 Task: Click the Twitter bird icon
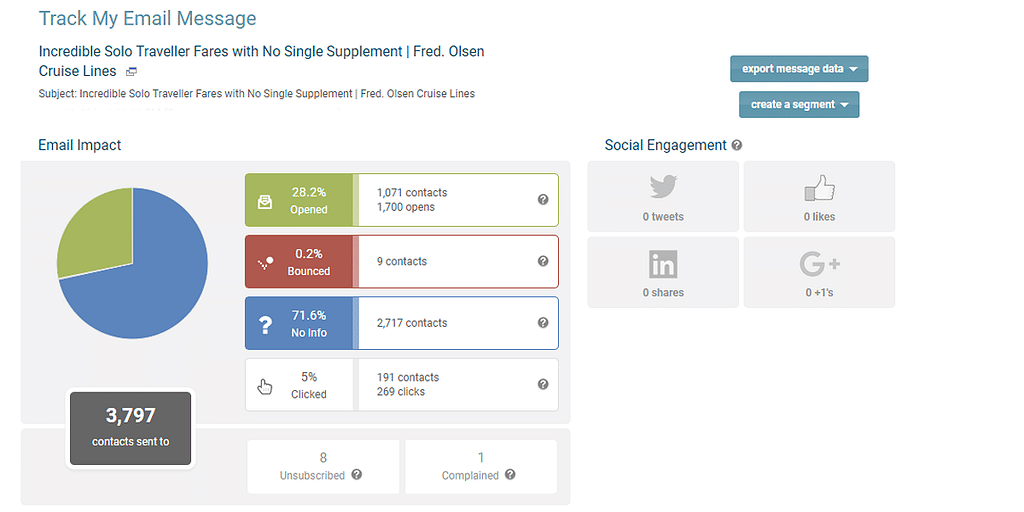[663, 187]
